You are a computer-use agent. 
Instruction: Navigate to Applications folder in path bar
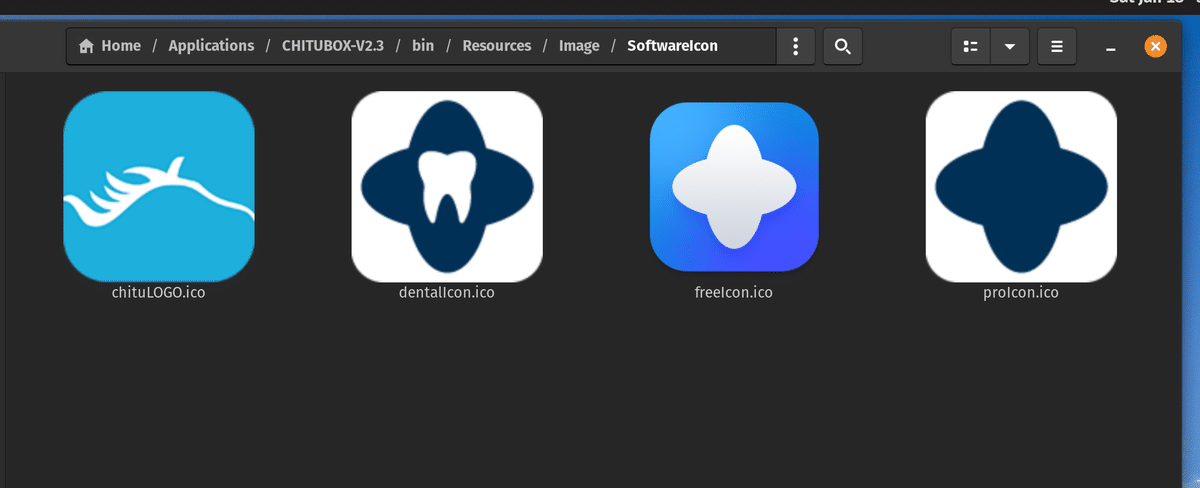(x=211, y=46)
